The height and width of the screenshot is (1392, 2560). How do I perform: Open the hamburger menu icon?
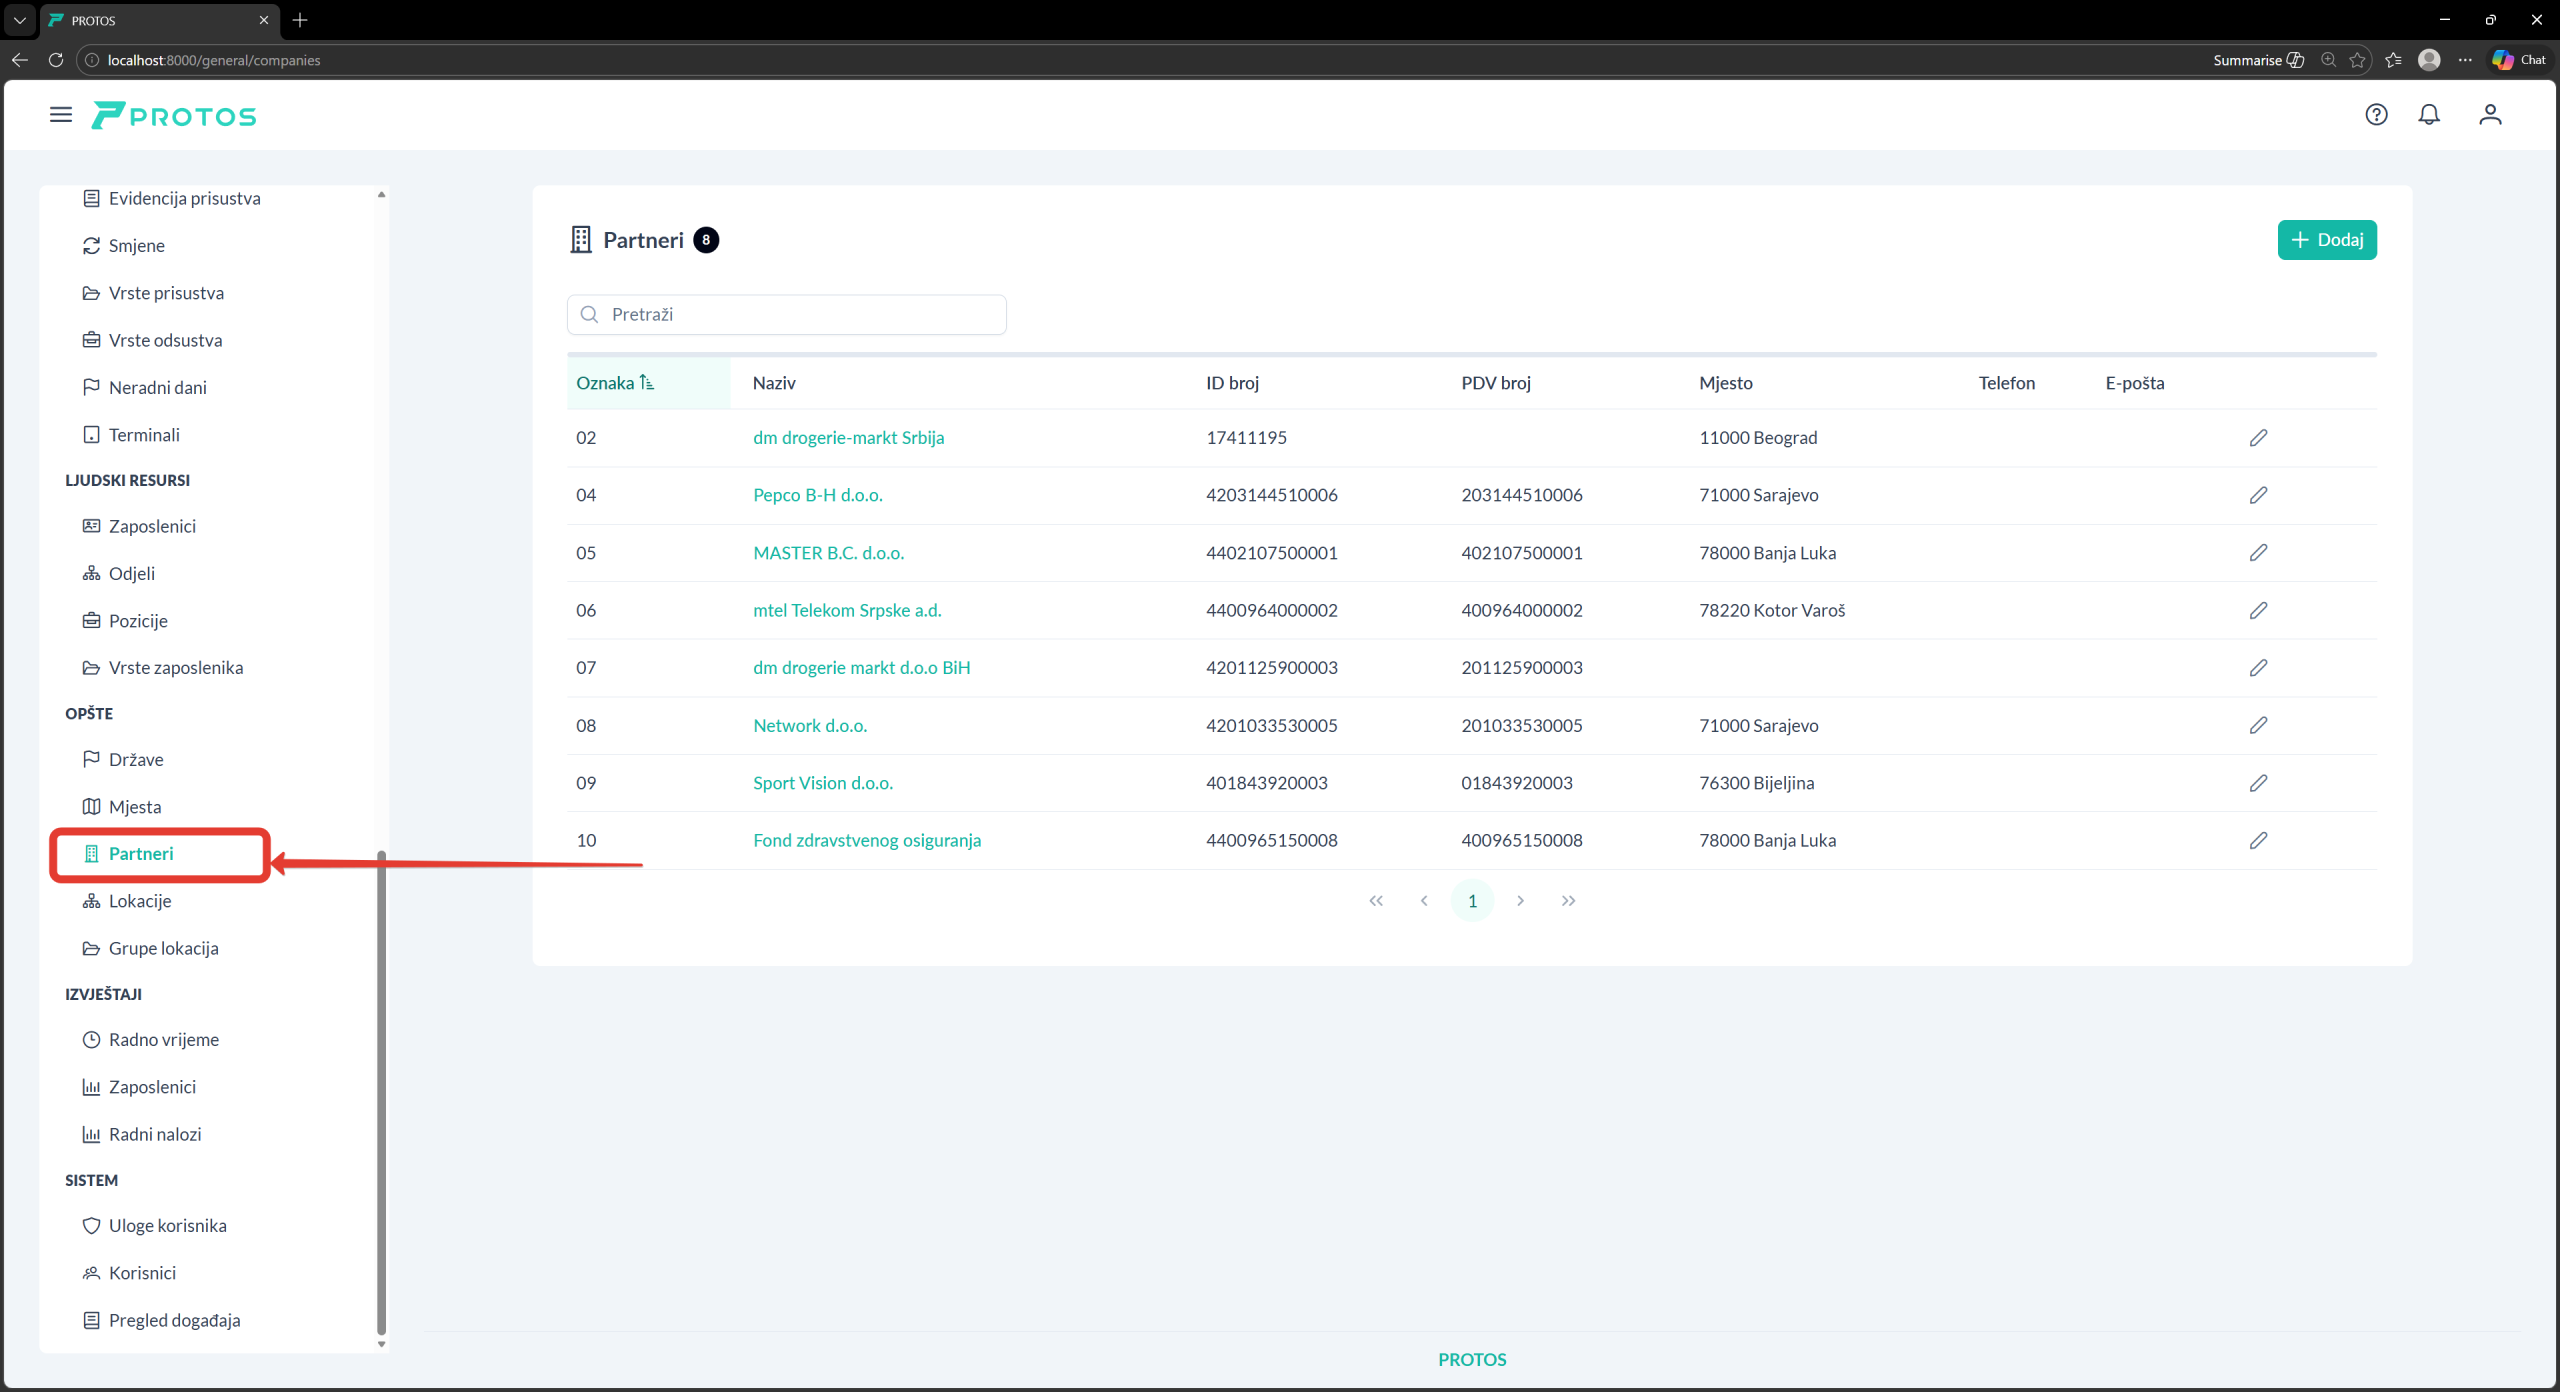pos(61,115)
